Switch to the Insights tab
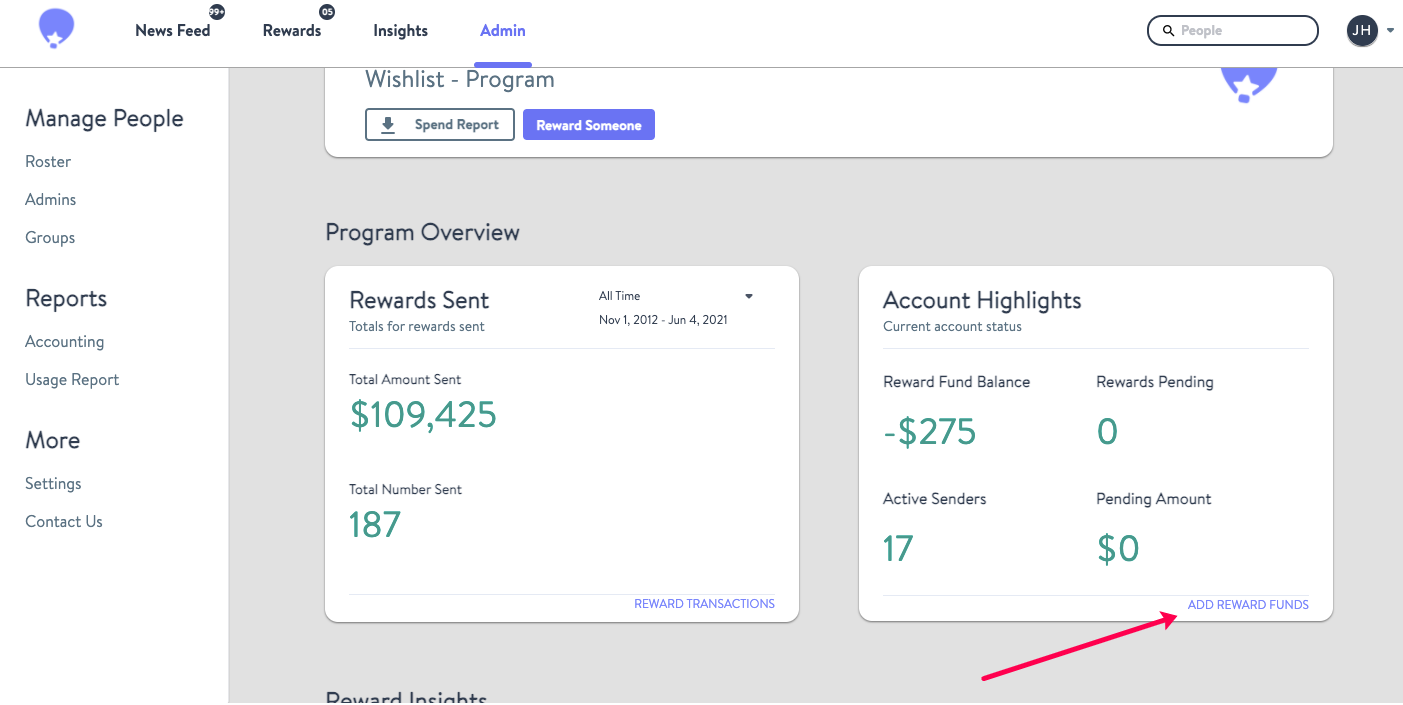1403x705 pixels. [401, 31]
